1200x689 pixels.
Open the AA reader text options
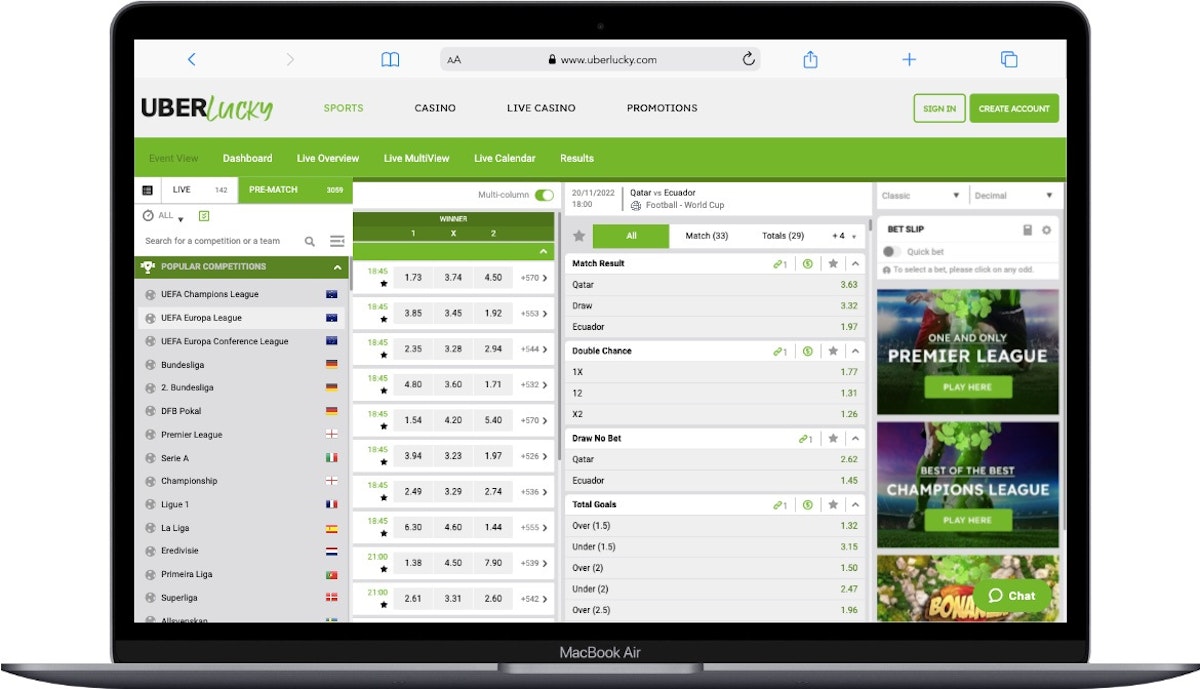pos(454,60)
